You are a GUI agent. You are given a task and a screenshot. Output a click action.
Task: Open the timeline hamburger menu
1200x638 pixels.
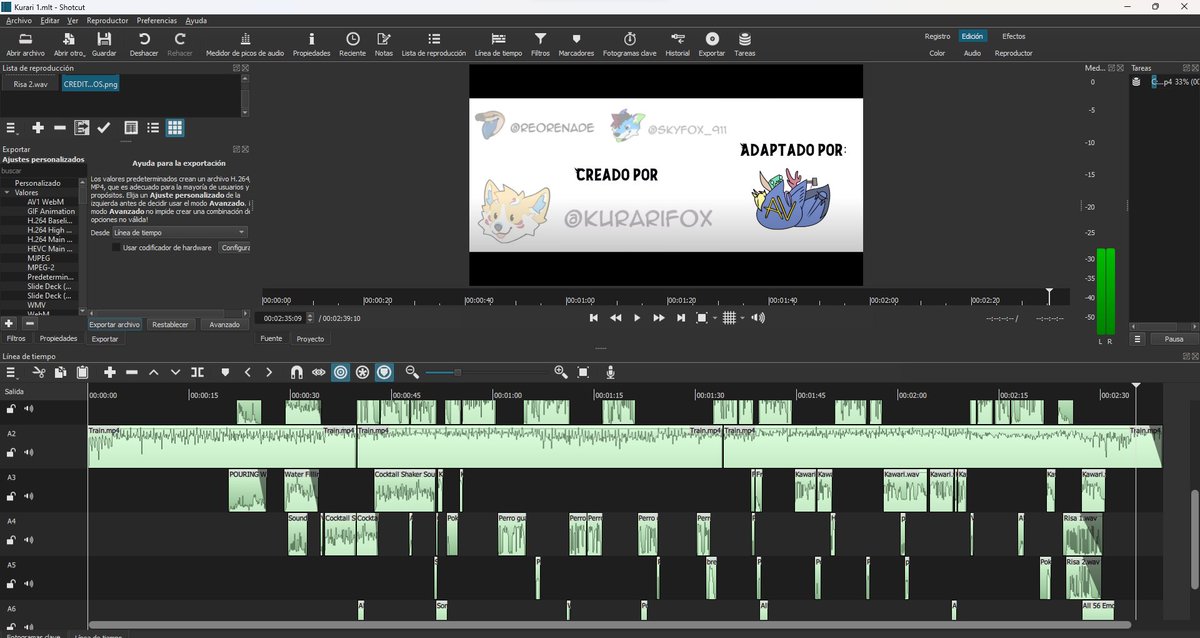tap(11, 372)
